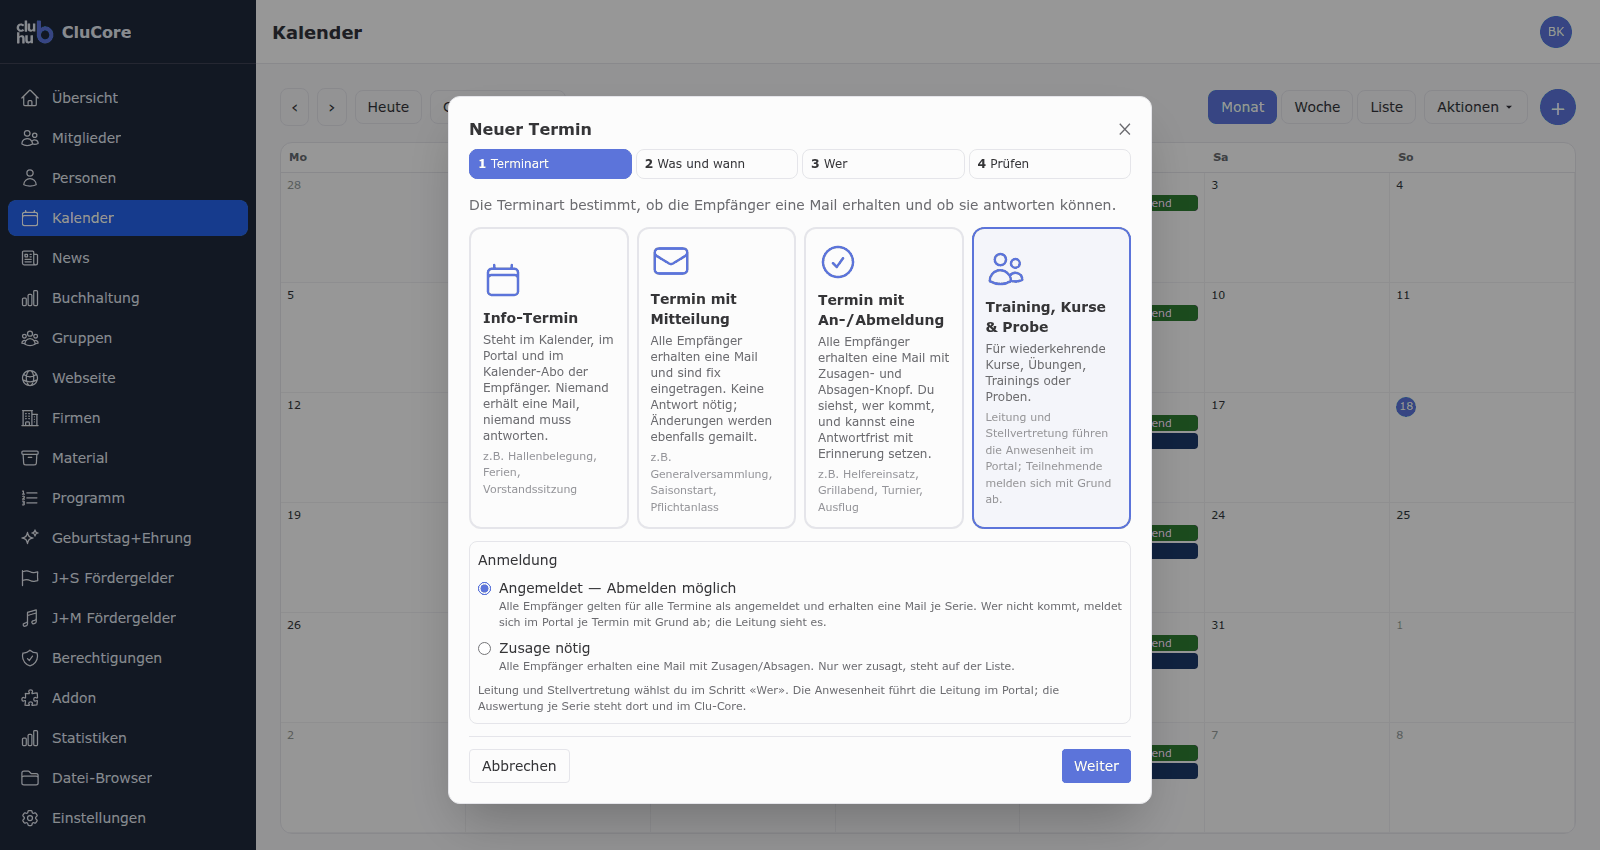The image size is (1600, 850).
Task: Go to previous month with left chevron
Action: point(294,107)
